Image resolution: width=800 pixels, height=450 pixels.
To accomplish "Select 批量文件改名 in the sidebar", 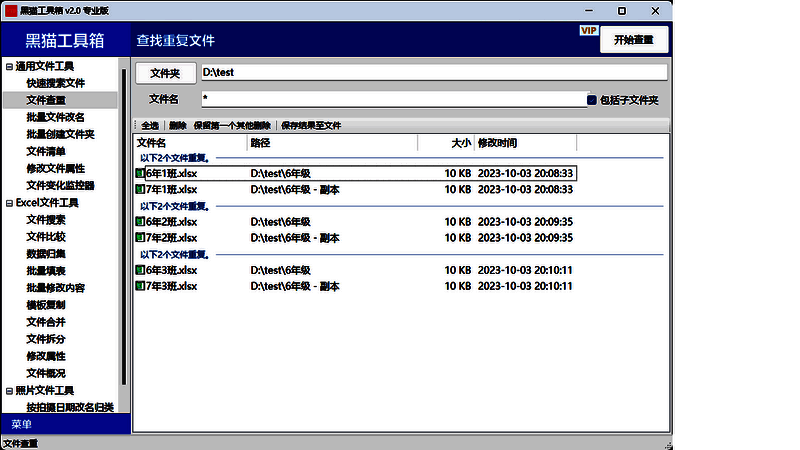I will 56,117.
